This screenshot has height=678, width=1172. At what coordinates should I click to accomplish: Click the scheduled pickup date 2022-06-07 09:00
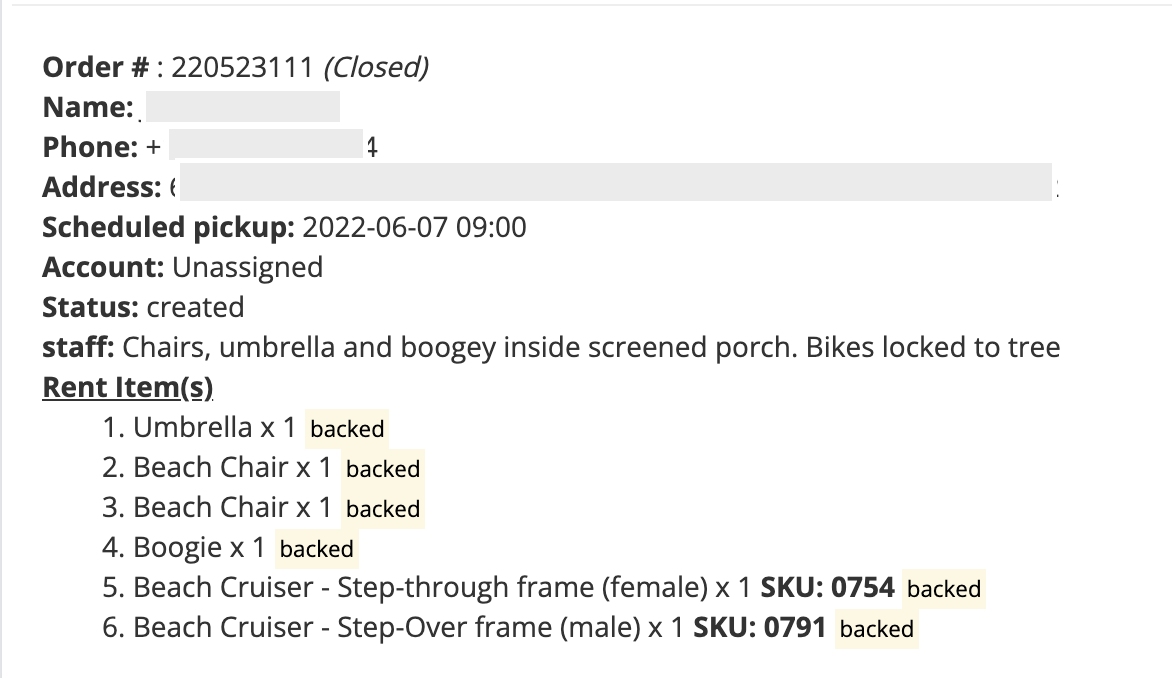[414, 227]
